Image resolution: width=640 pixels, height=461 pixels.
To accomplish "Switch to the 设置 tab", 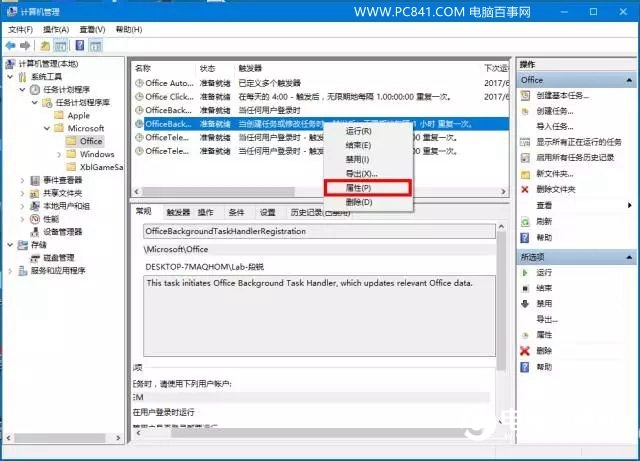I will [267, 212].
